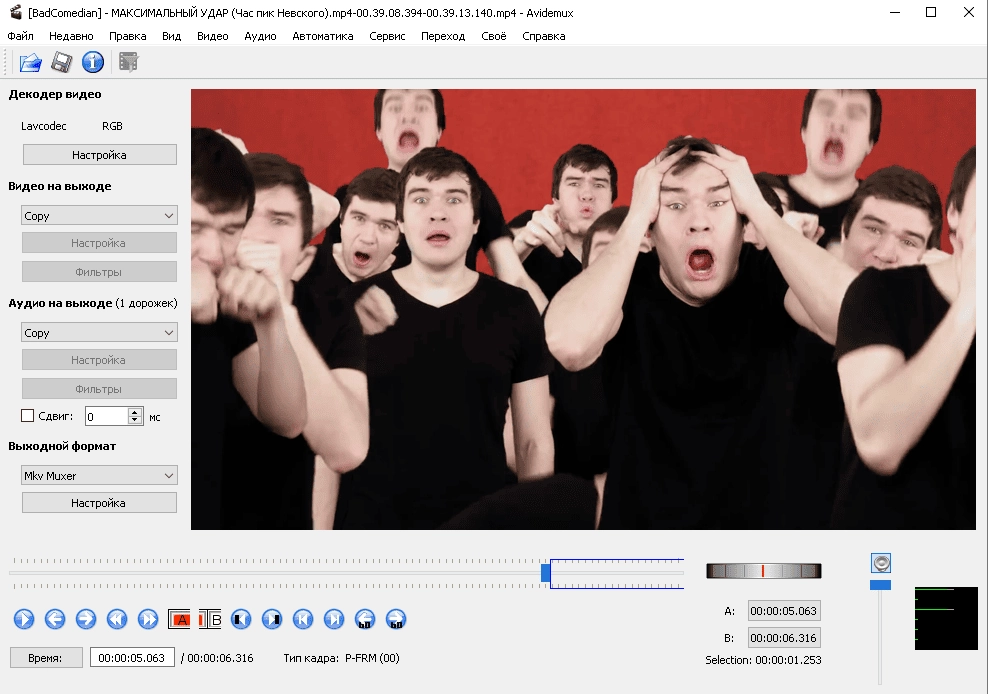This screenshot has width=988, height=694.
Task: Open the Аудио на выходе Copy dropdown
Action: tap(99, 333)
